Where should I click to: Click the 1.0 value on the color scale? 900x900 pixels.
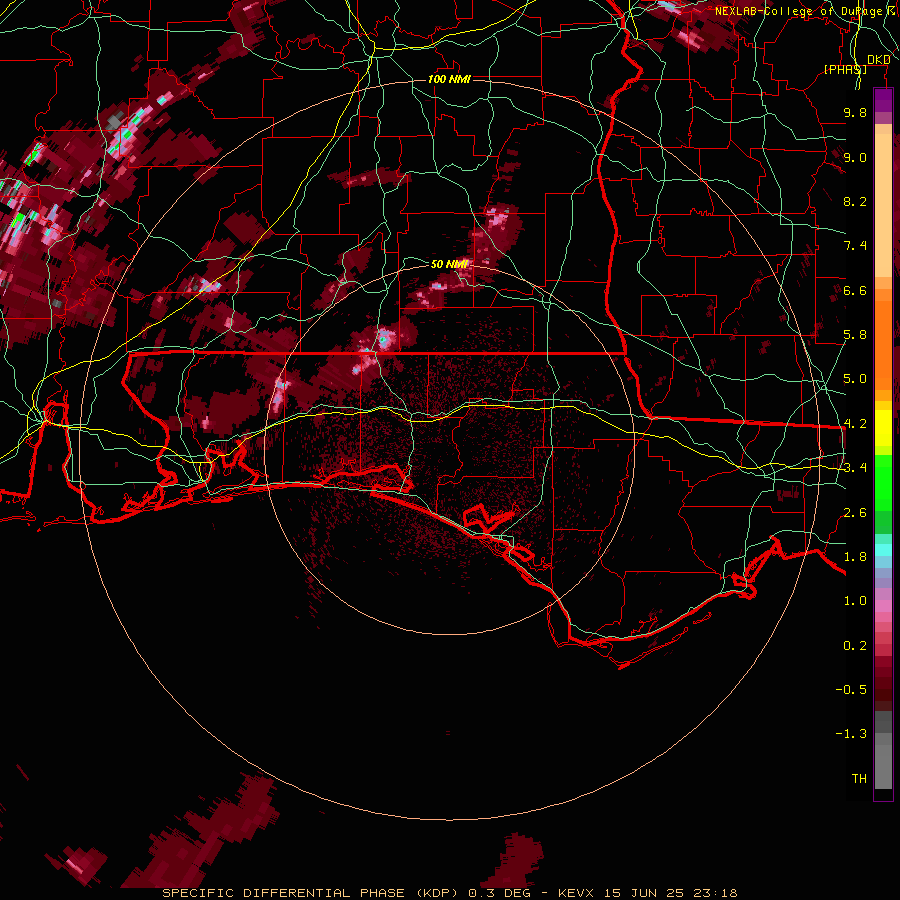coord(855,601)
